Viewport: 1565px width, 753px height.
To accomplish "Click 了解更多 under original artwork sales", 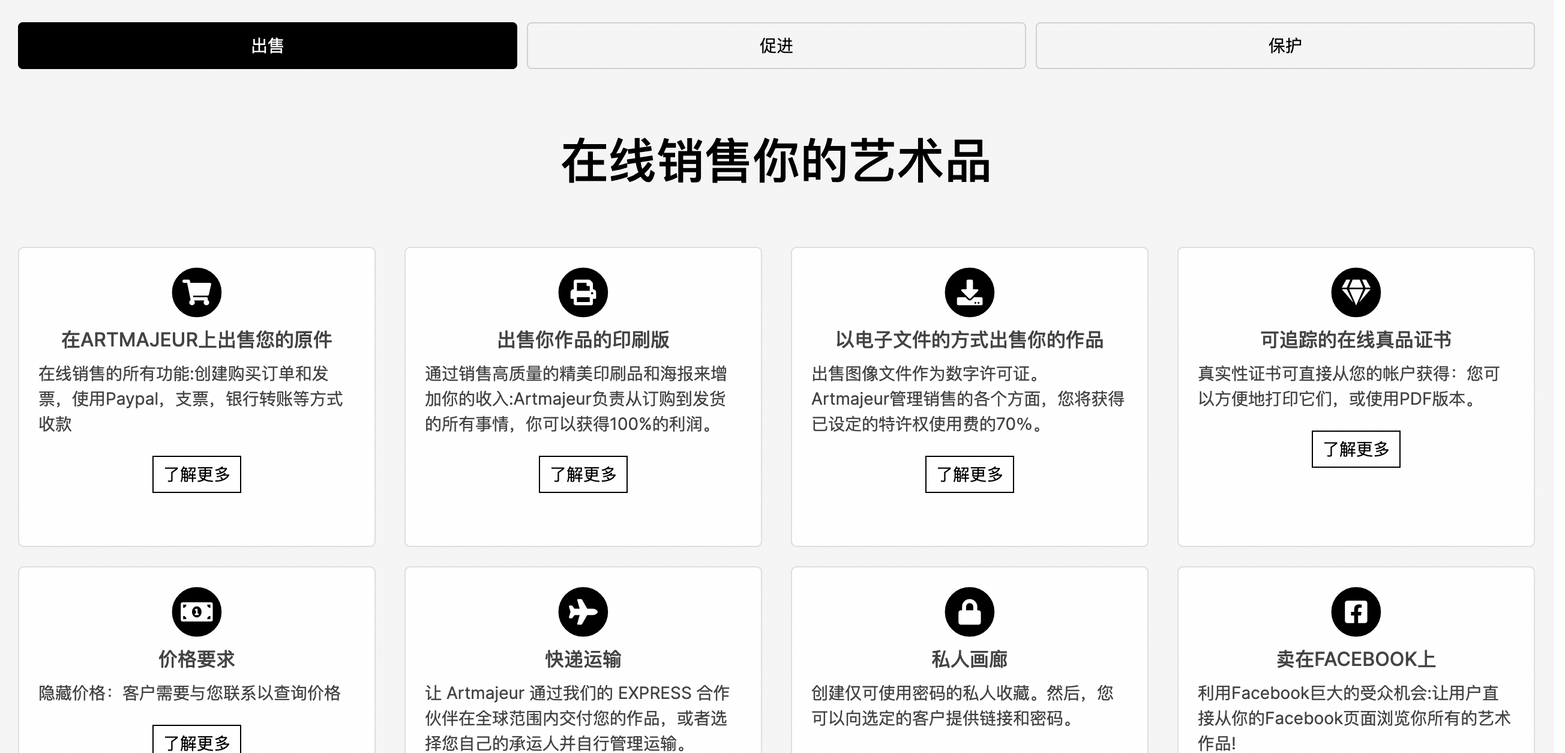I will [197, 474].
